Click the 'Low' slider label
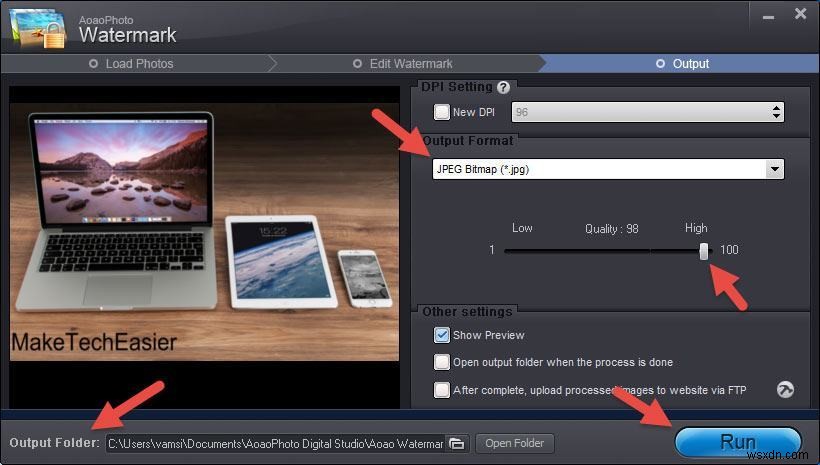The image size is (820, 465). pos(522,228)
